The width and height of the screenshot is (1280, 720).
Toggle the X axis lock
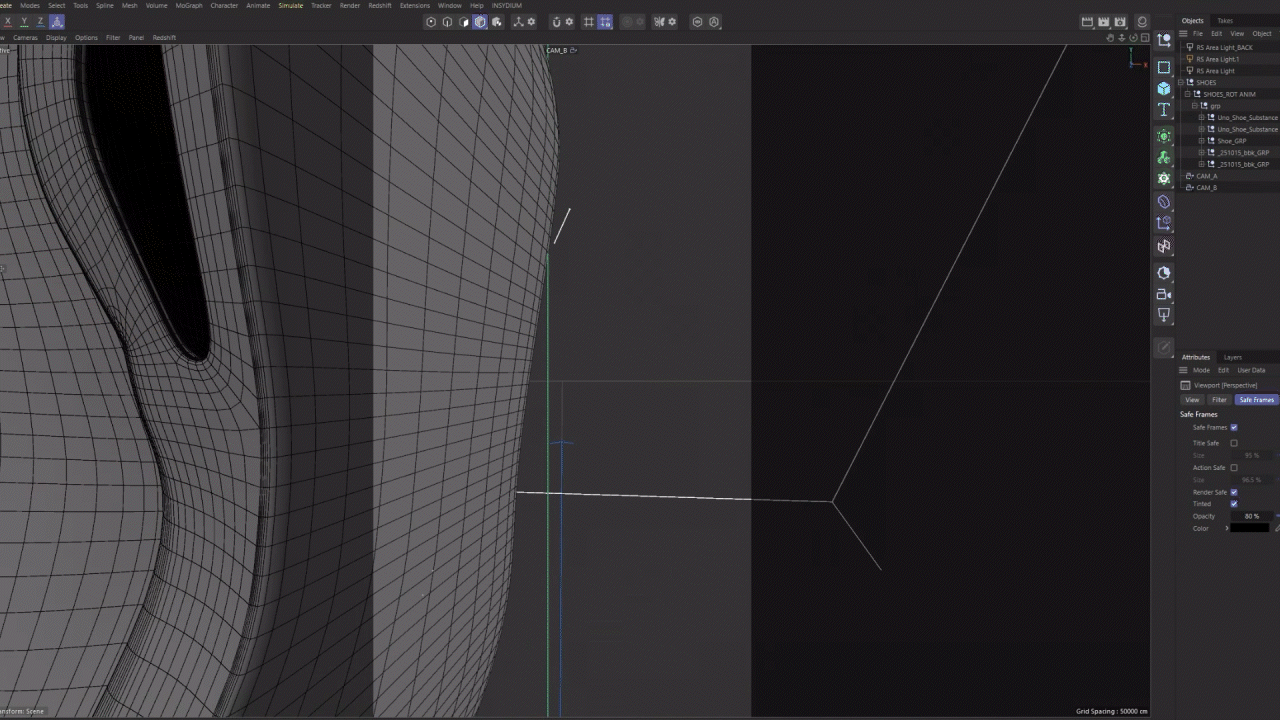(8, 22)
